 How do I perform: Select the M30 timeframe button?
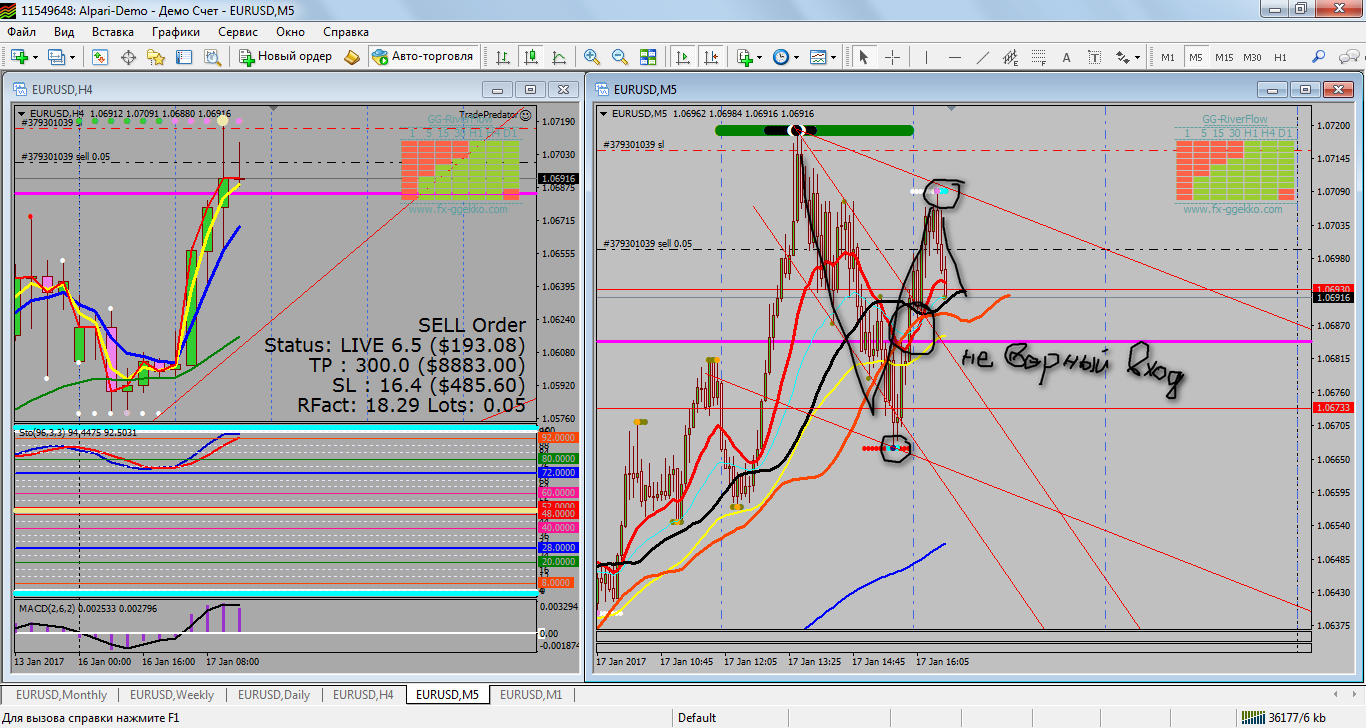pos(1252,57)
